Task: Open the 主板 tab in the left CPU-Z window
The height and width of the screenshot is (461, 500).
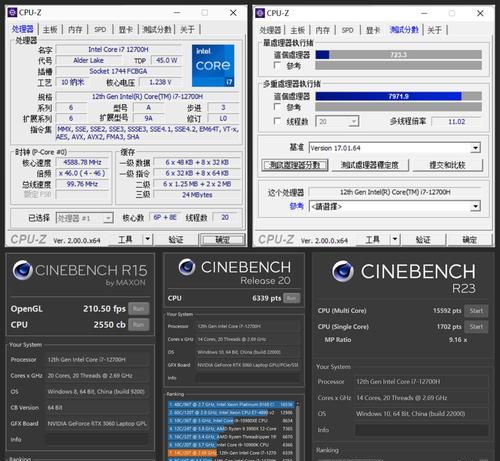Action: pos(50,30)
